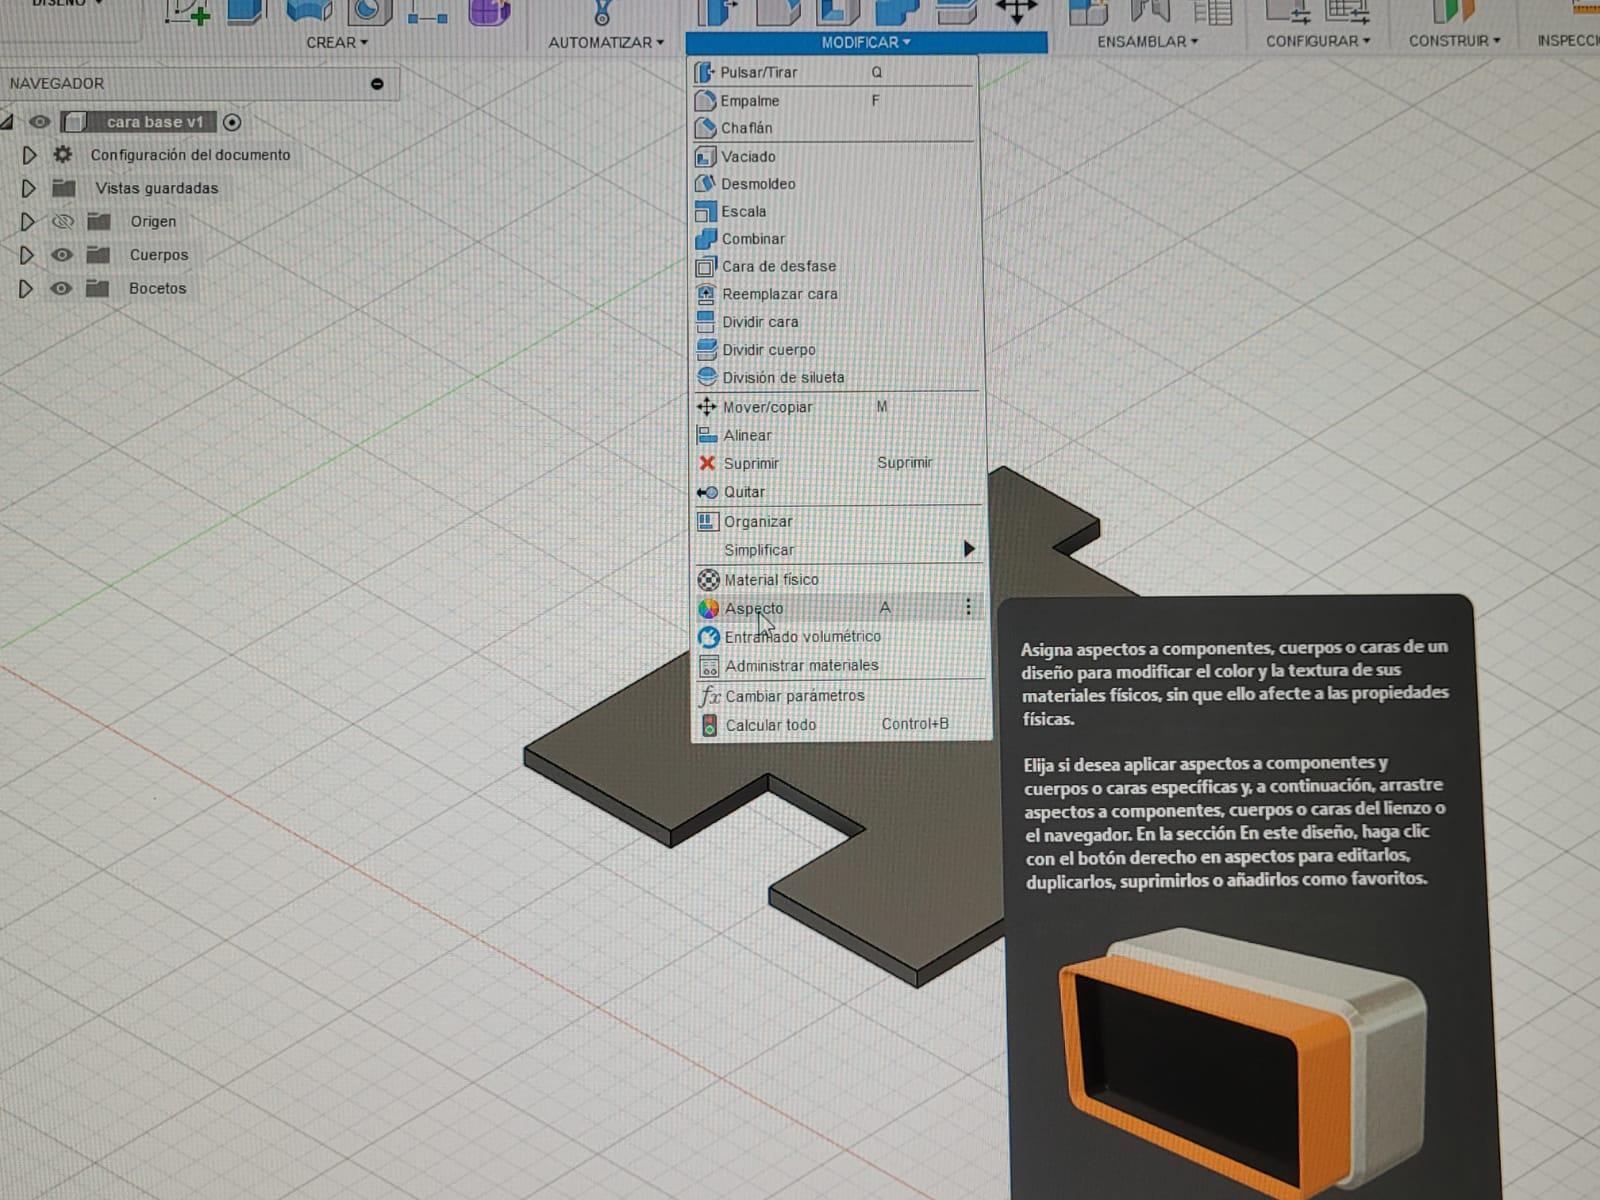Click the fx Cambiar parámetros icon
Viewport: 1600px width, 1200px height.
pos(710,696)
